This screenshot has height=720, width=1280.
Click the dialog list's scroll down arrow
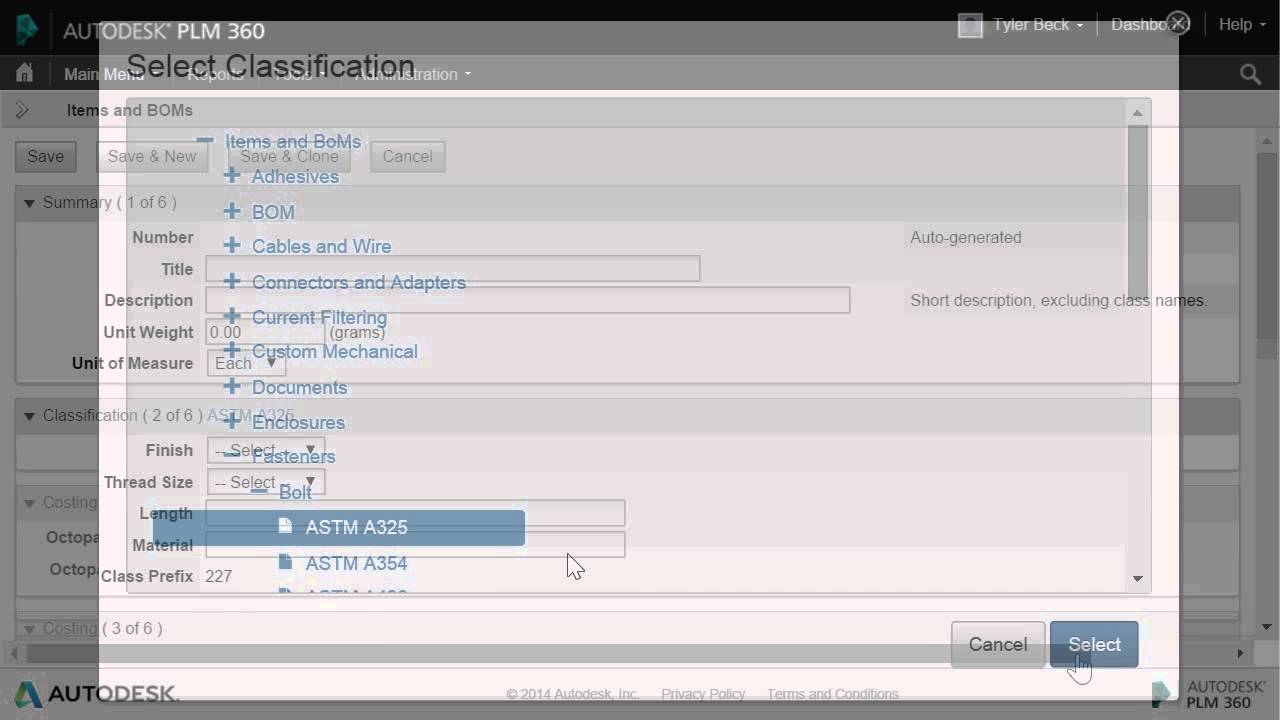(x=1137, y=579)
